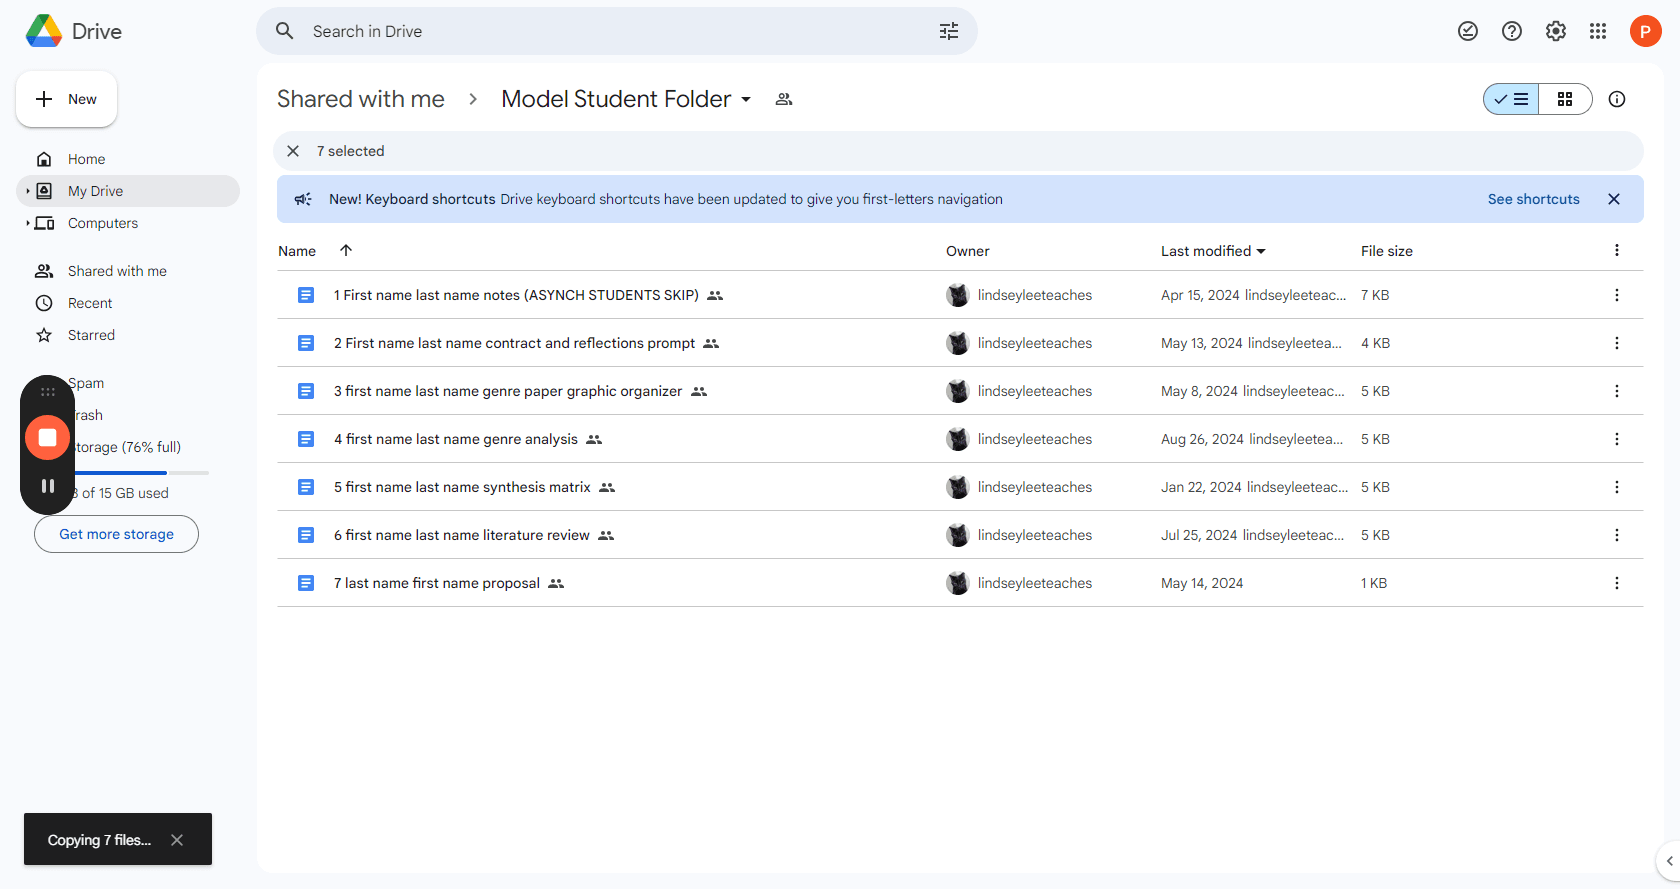
Task: Click the stop recording button
Action: (47, 437)
